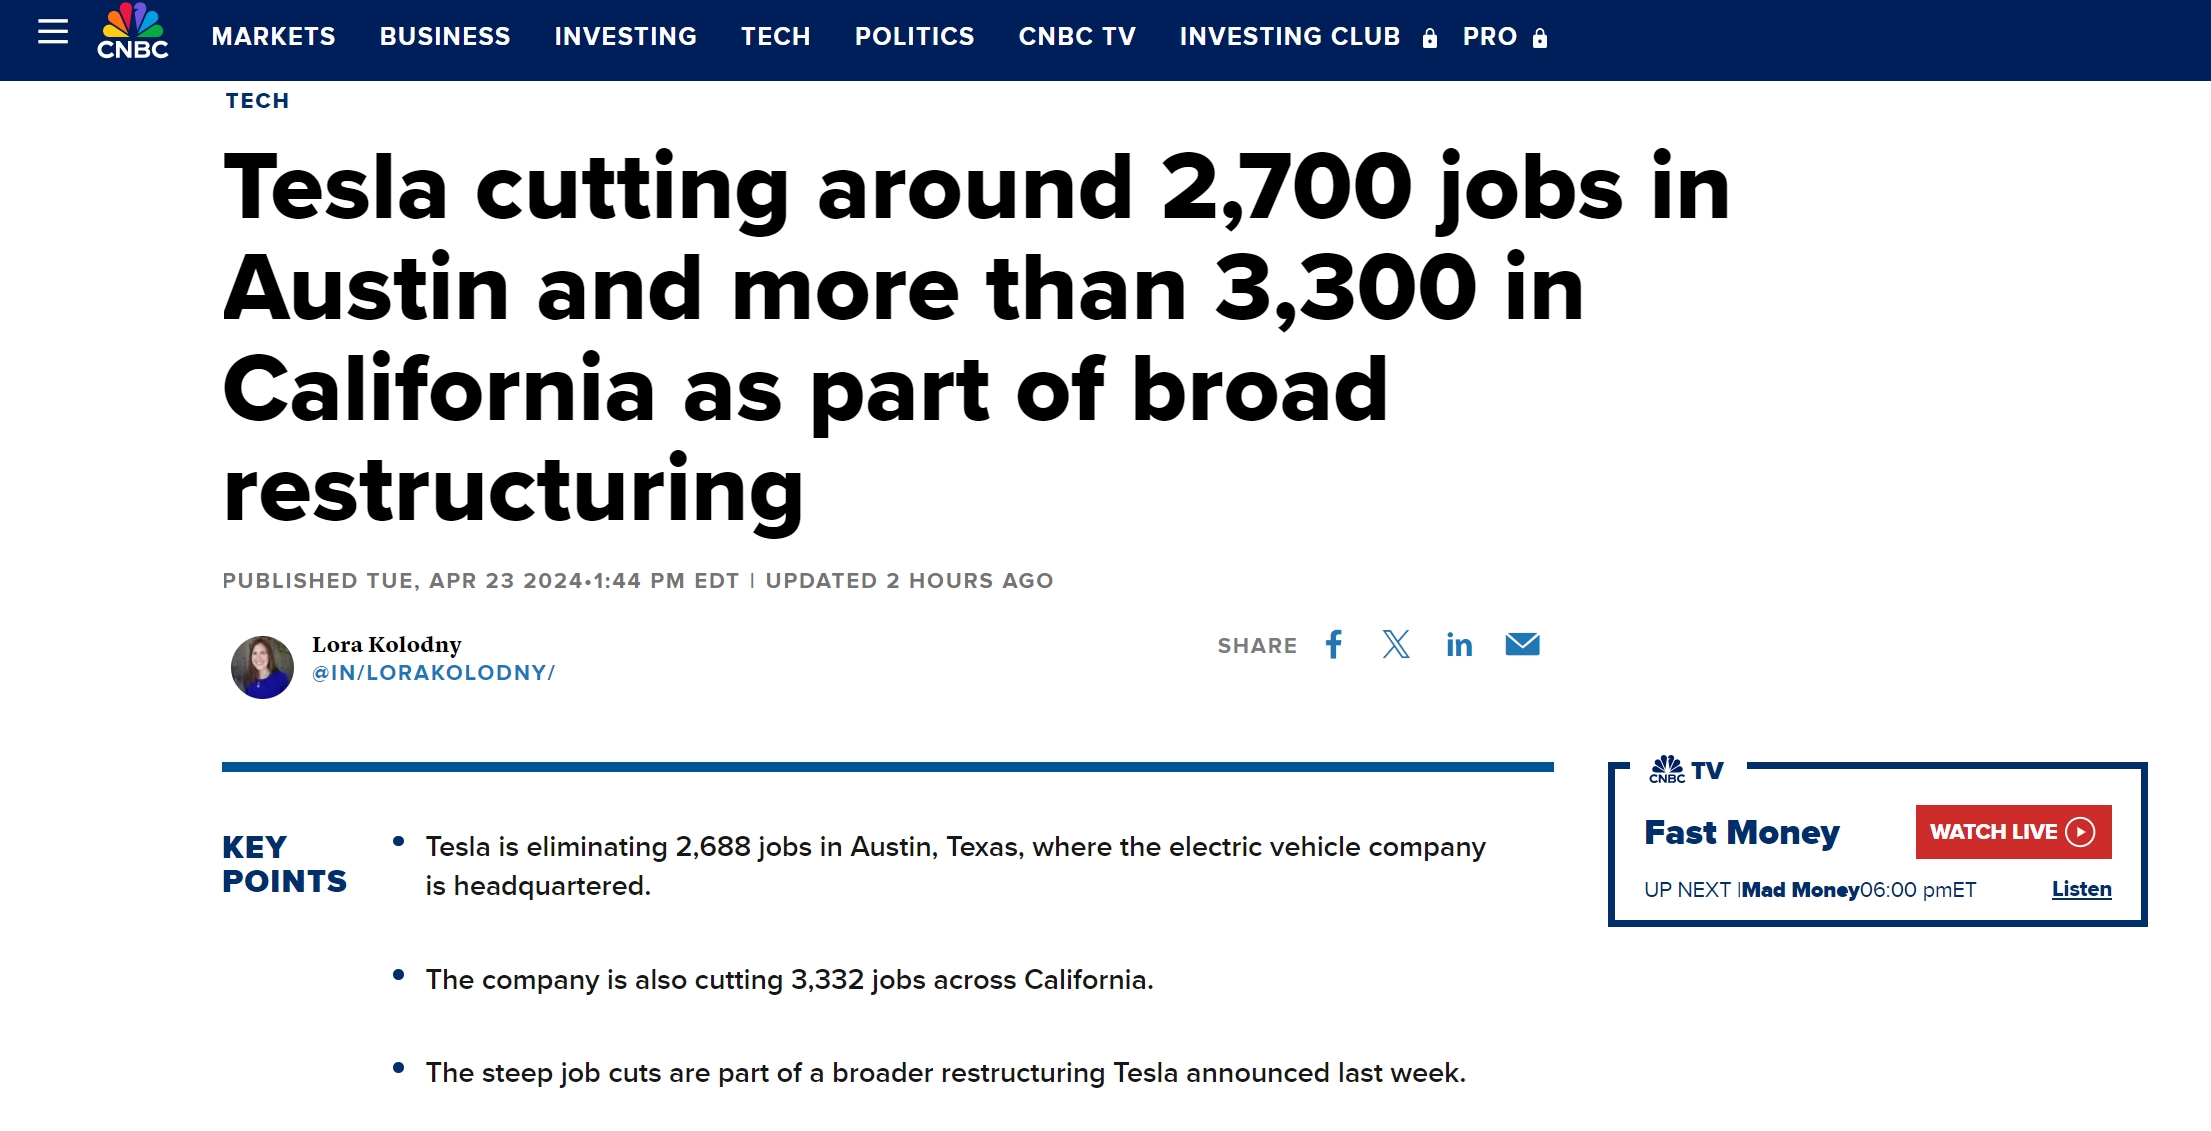Go to the Investing section
2211x1131 pixels.
[626, 37]
